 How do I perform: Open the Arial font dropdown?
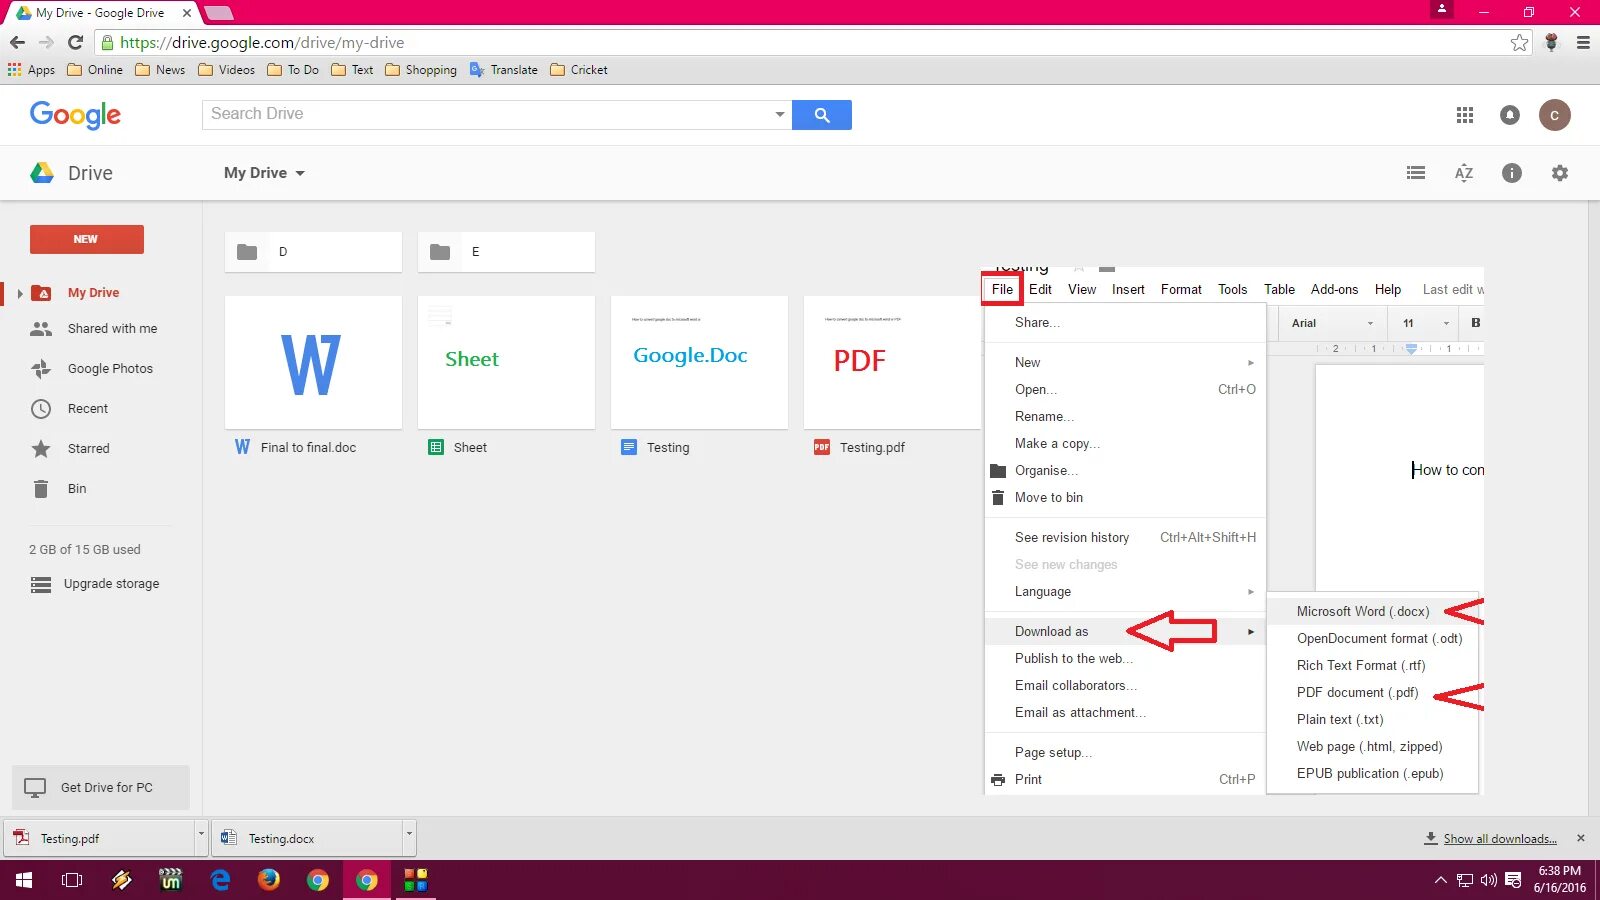[x=1332, y=323]
